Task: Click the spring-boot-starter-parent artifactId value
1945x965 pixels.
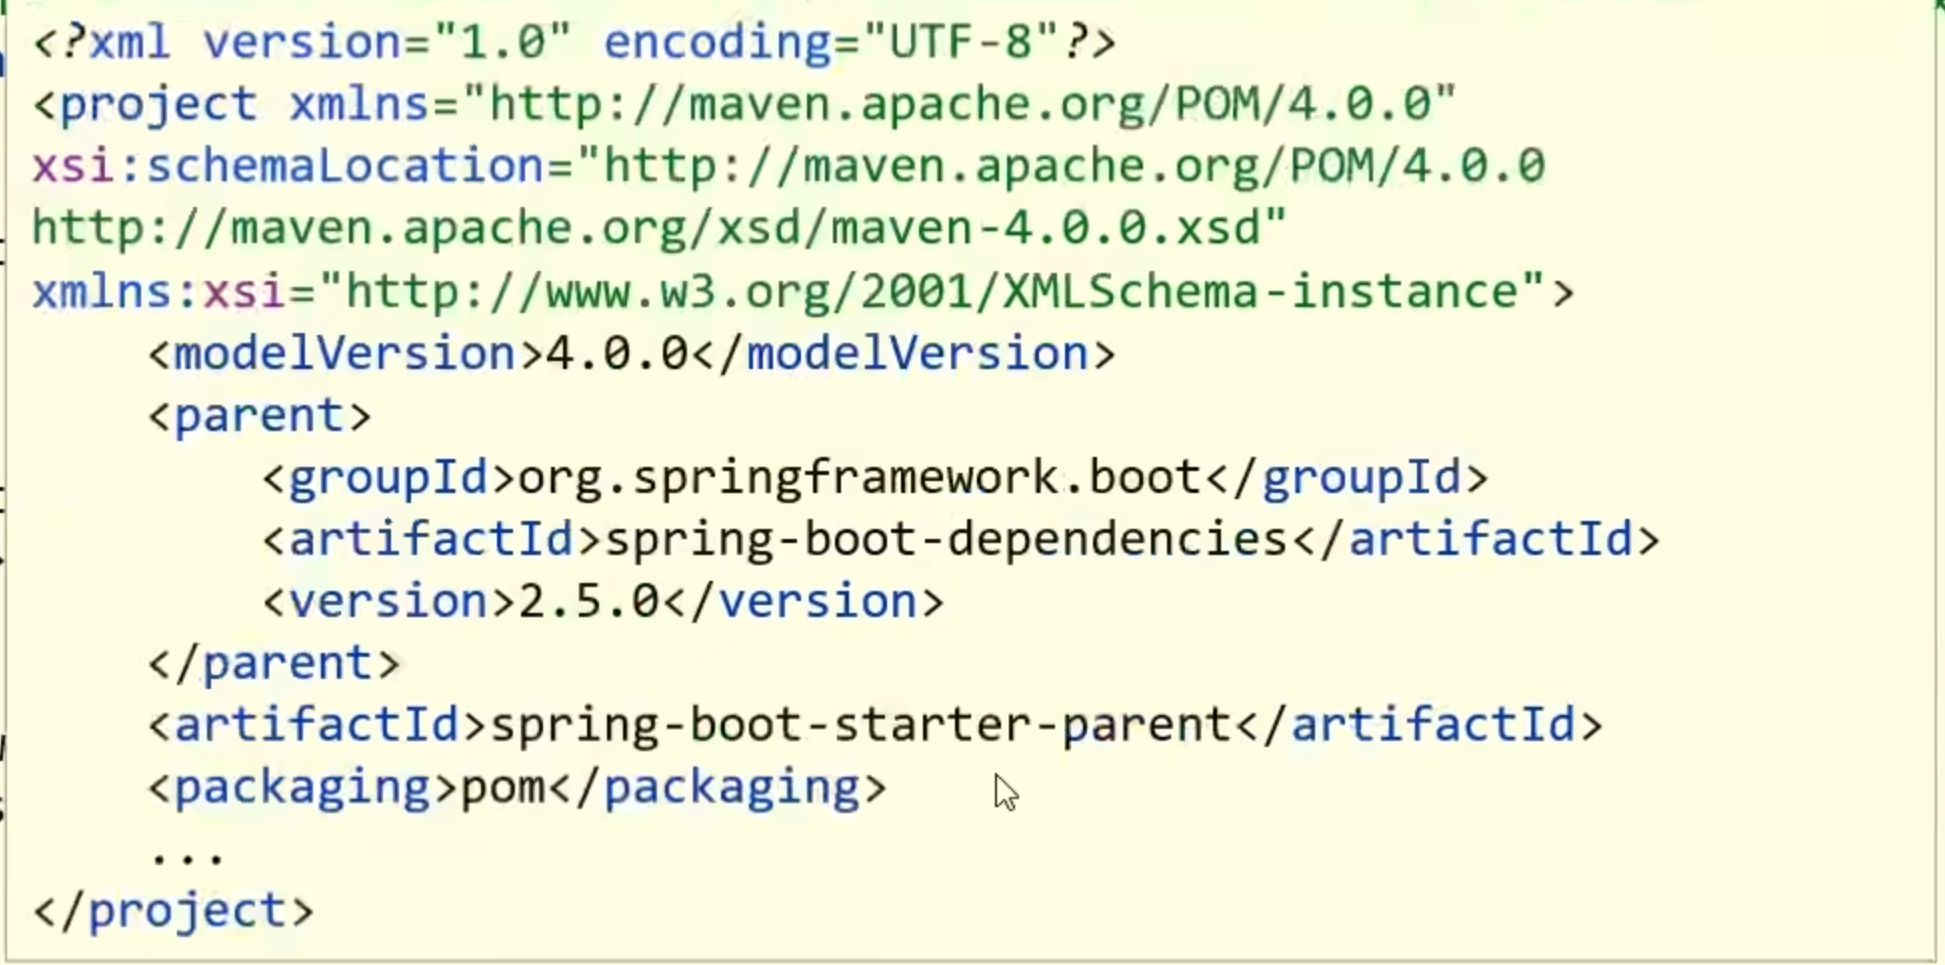Action: point(860,726)
